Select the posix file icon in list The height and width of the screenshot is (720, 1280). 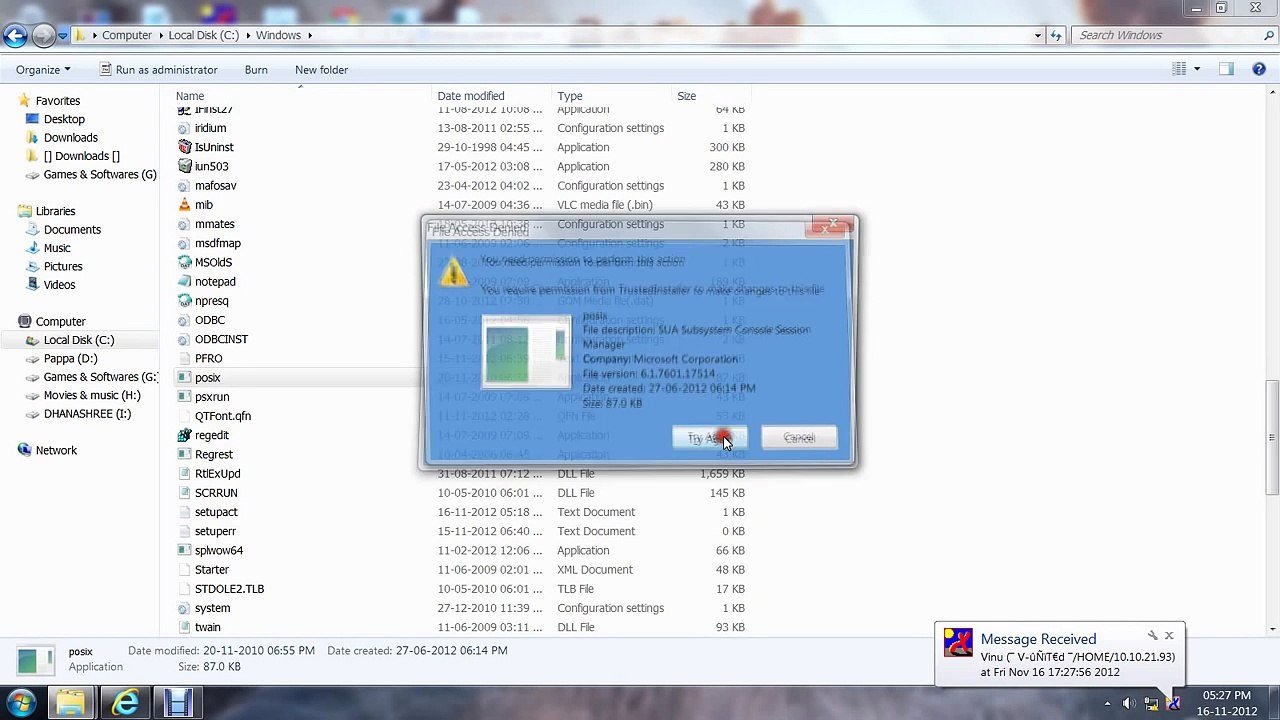pos(184,378)
